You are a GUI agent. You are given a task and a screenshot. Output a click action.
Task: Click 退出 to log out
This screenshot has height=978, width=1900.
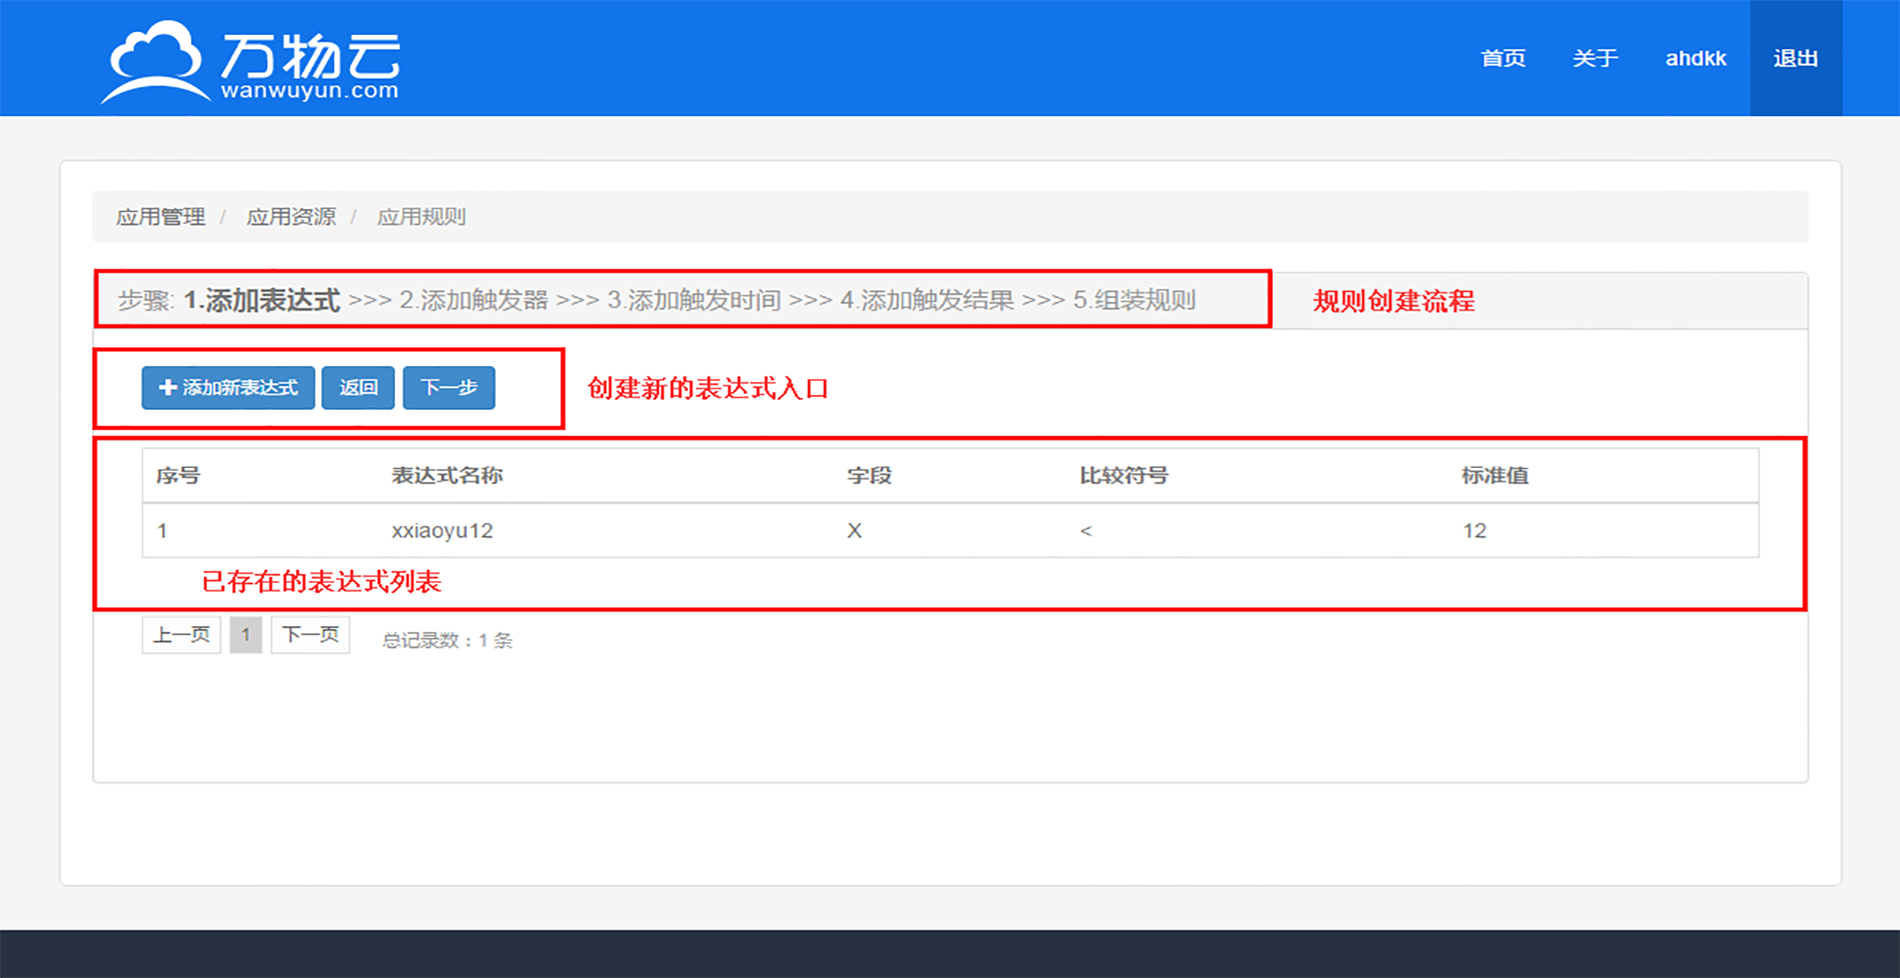[x=1795, y=58]
